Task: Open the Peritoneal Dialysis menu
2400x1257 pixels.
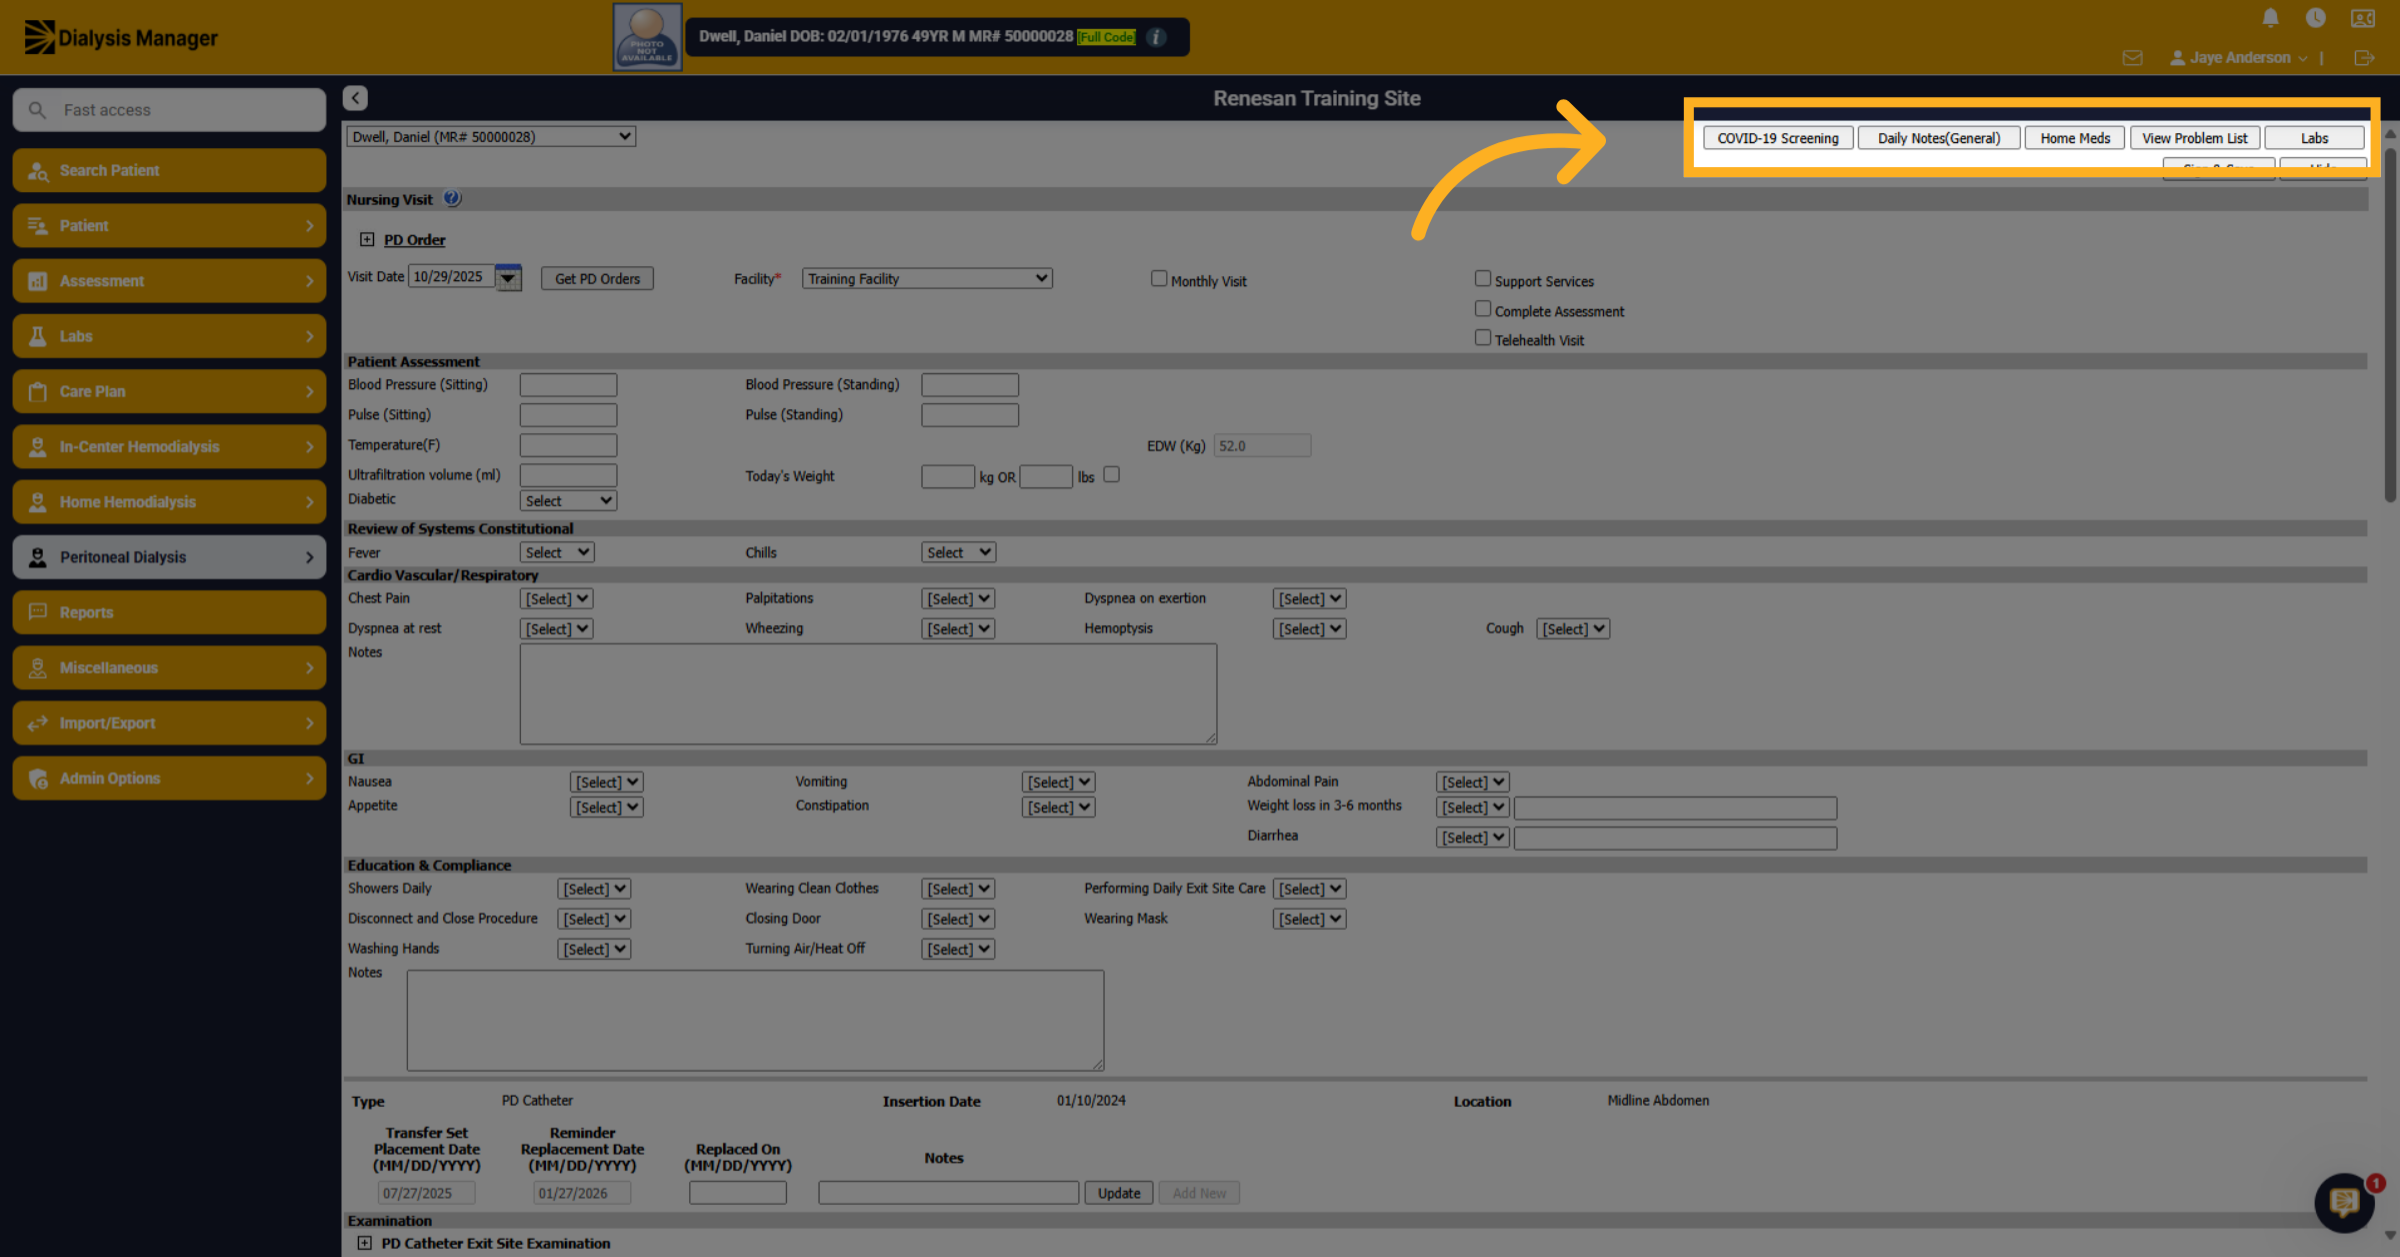Action: click(169, 557)
